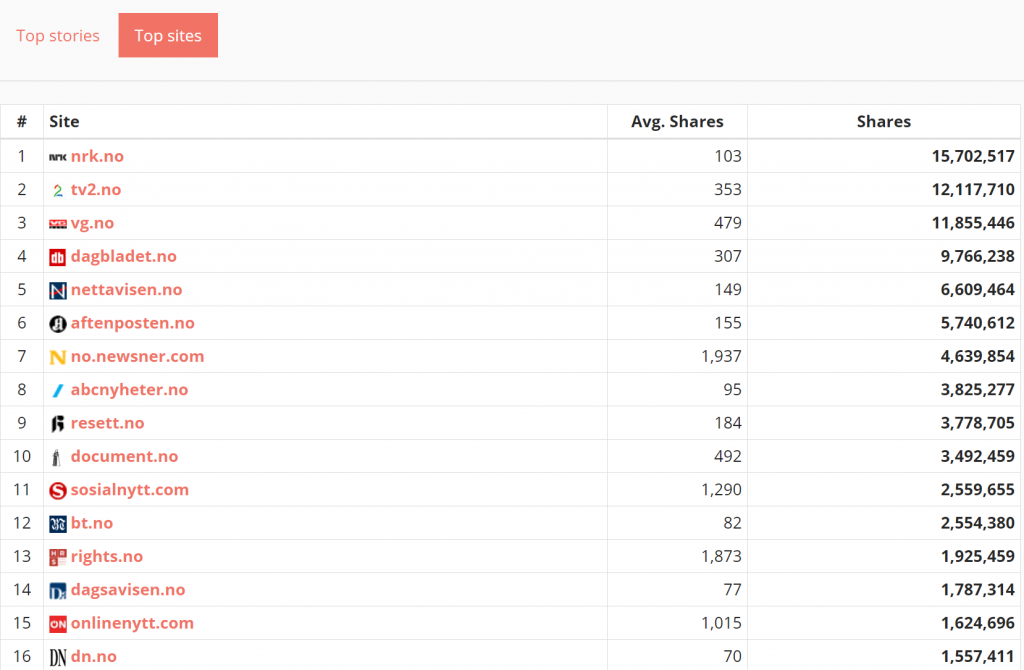Click the red Sosialnytt S icon
The width and height of the screenshot is (1024, 670).
(x=58, y=490)
